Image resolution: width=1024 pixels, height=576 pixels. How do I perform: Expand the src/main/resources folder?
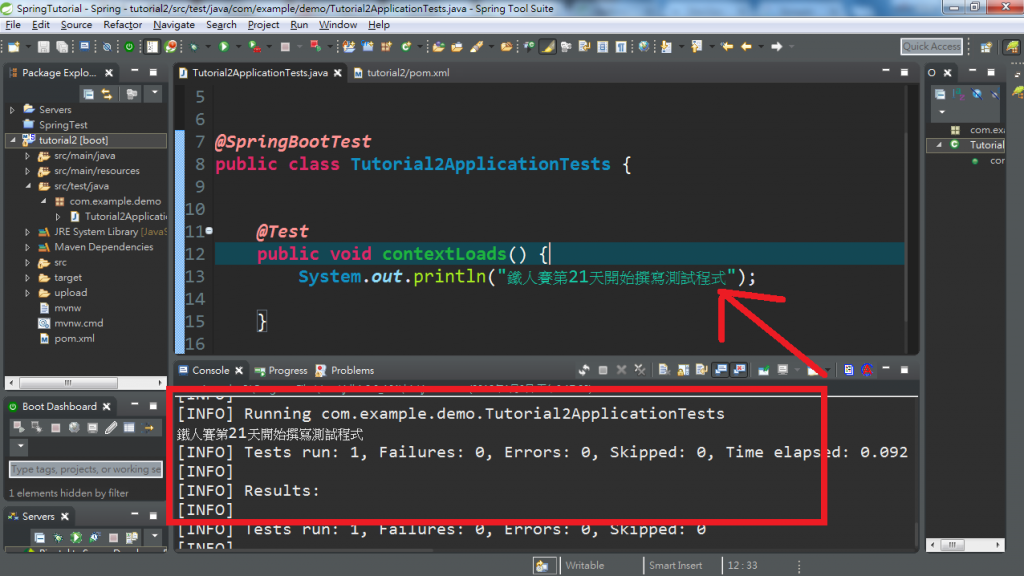pos(27,171)
